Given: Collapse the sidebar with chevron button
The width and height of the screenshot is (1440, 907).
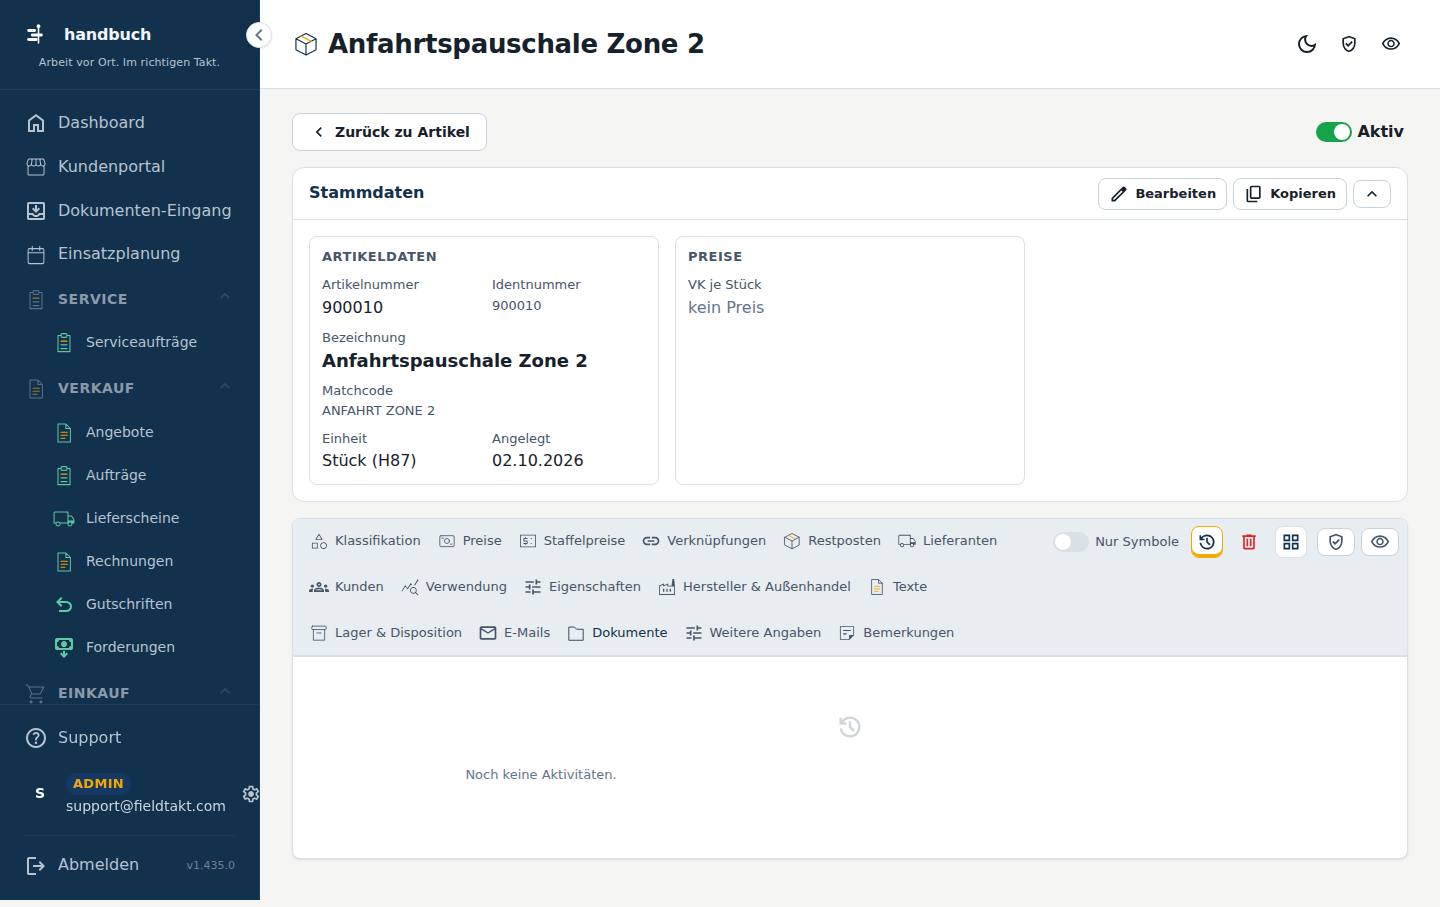Looking at the screenshot, I should point(258,35).
